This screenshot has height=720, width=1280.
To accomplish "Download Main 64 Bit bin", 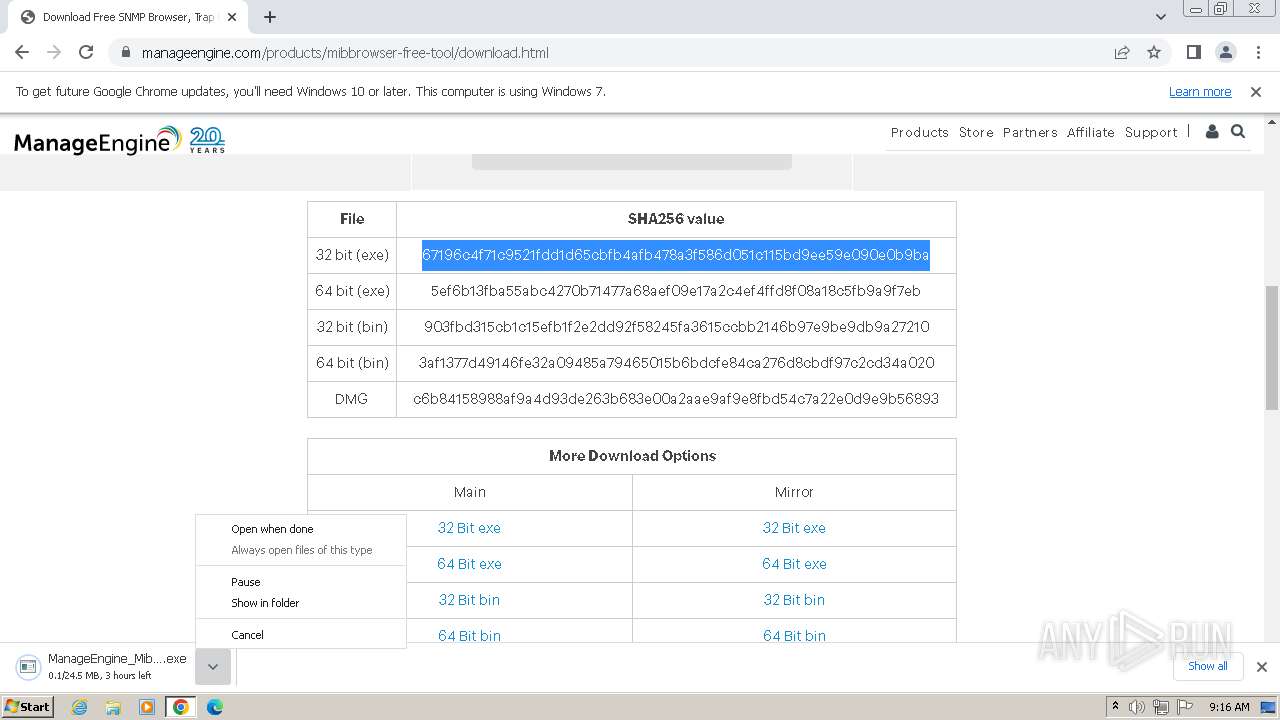I will coord(469,635).
